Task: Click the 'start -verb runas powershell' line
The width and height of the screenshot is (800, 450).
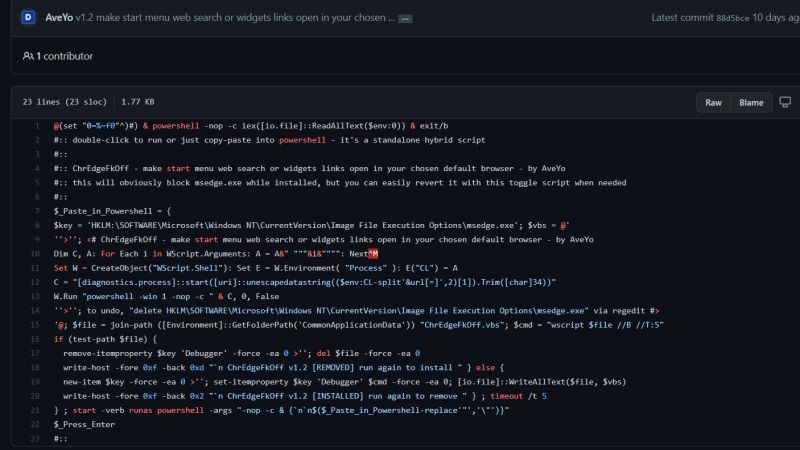Action: [x=281, y=410]
